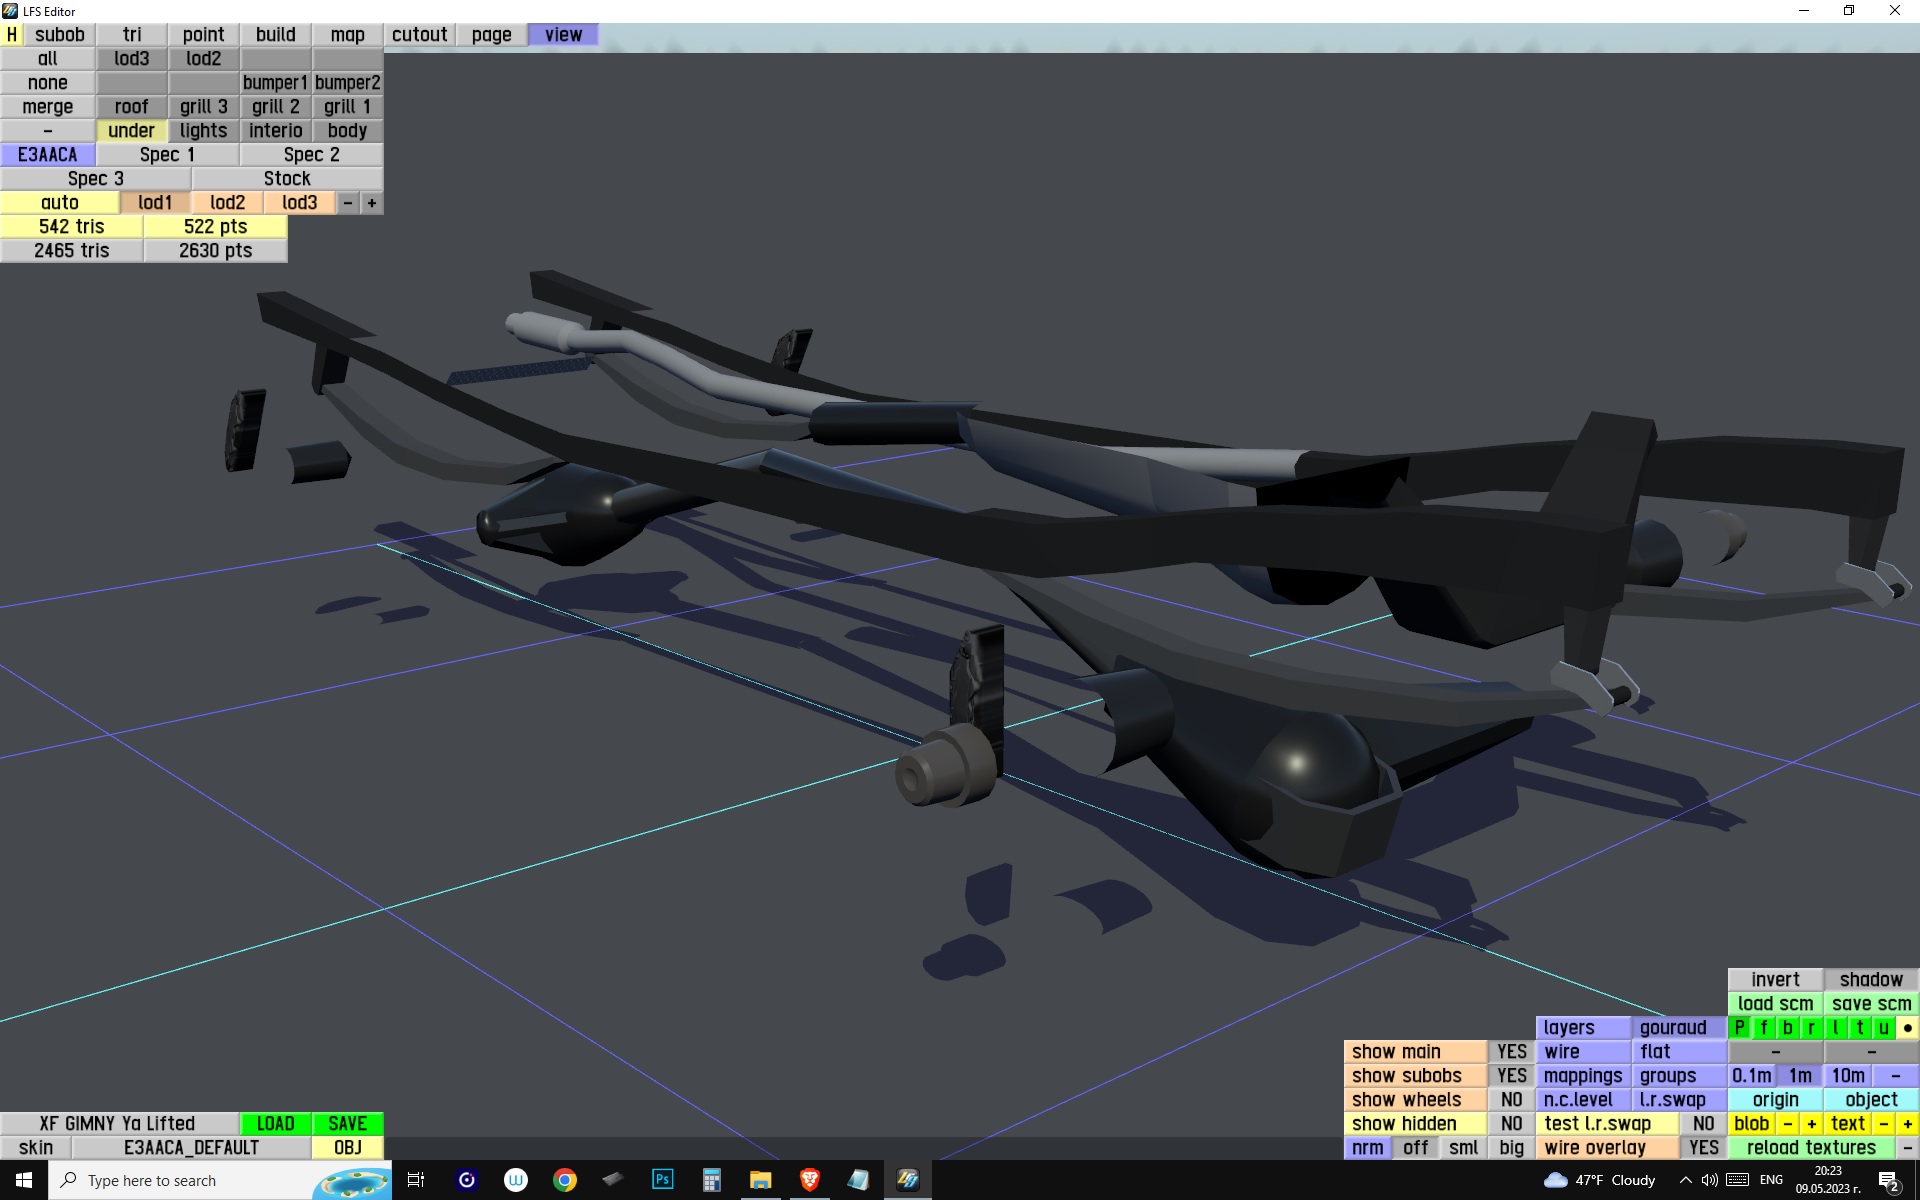Click the green SAVE button
The width and height of the screenshot is (1920, 1200).
[347, 1124]
